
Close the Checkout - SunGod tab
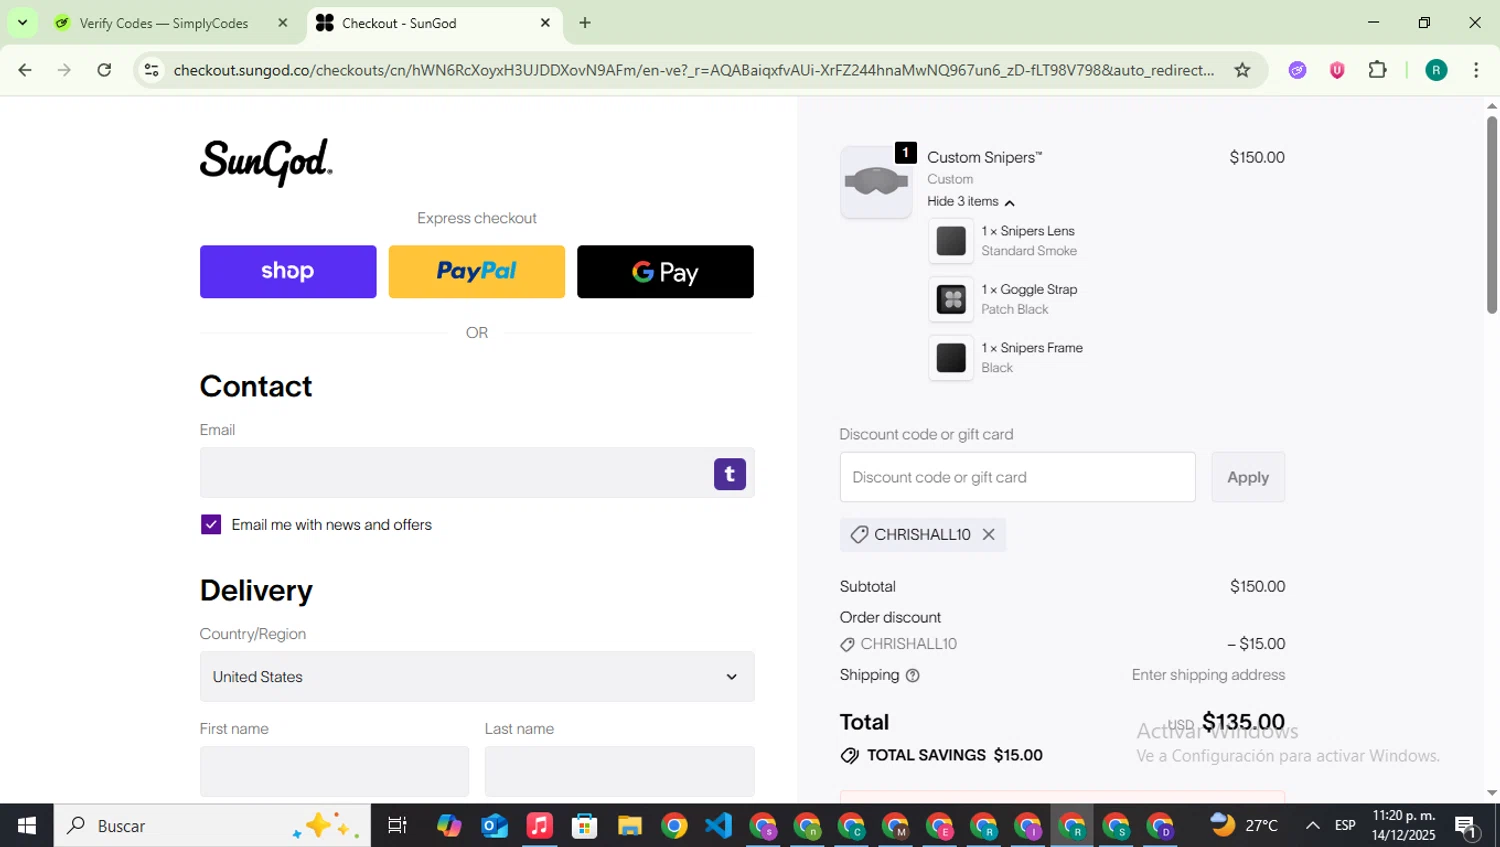[545, 23]
